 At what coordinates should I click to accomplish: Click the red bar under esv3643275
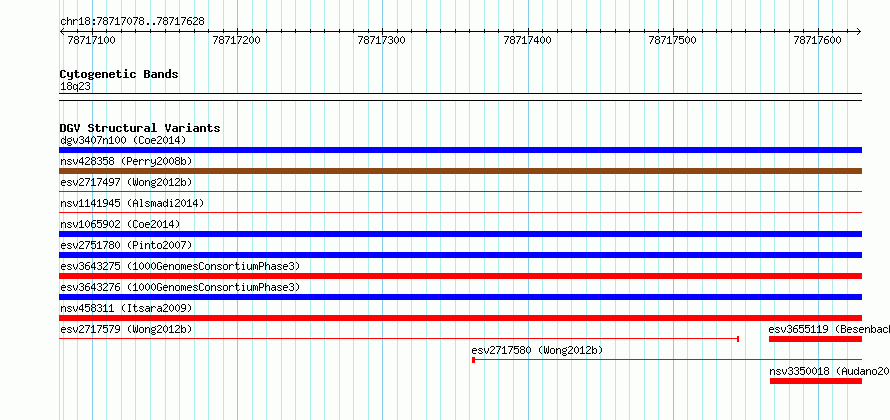click(460, 276)
